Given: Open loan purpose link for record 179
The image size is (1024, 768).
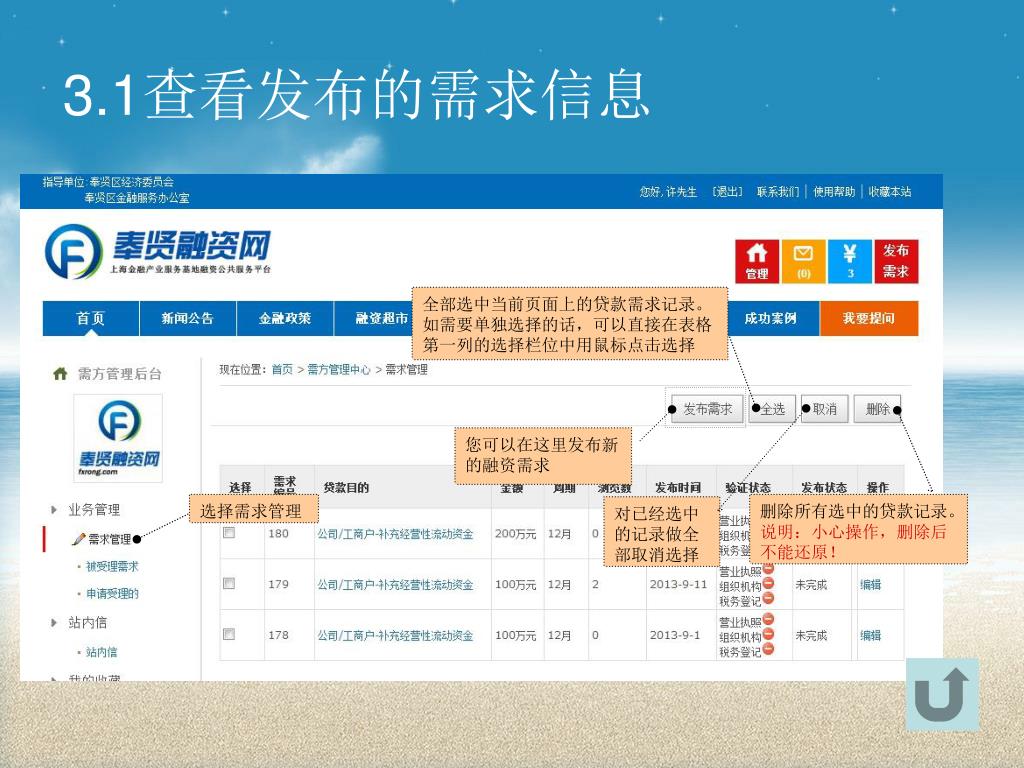Looking at the screenshot, I should click(395, 584).
